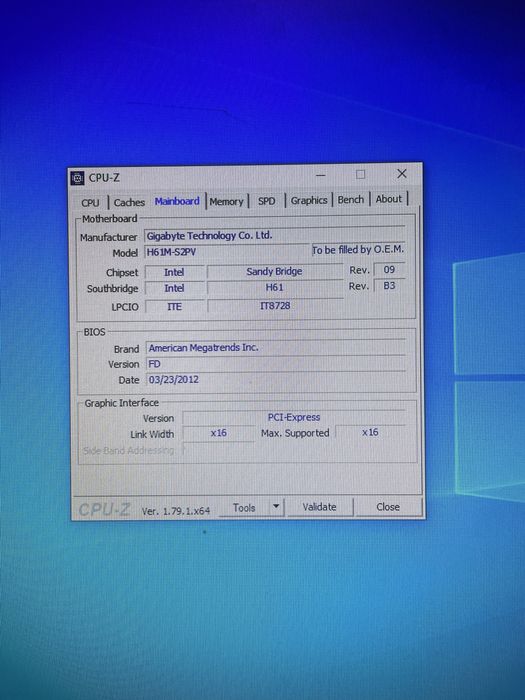Select the Mainboard tab
This screenshot has width=525, height=700.
tap(177, 201)
